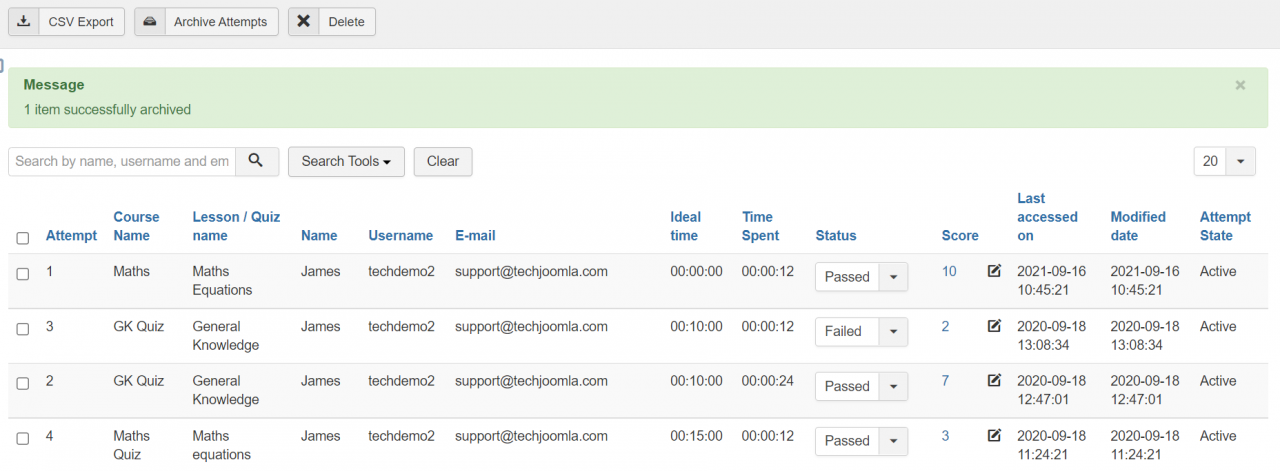Edit score for Maths Equations attempt 1
Screen dimensions: 1280x471
994,271
